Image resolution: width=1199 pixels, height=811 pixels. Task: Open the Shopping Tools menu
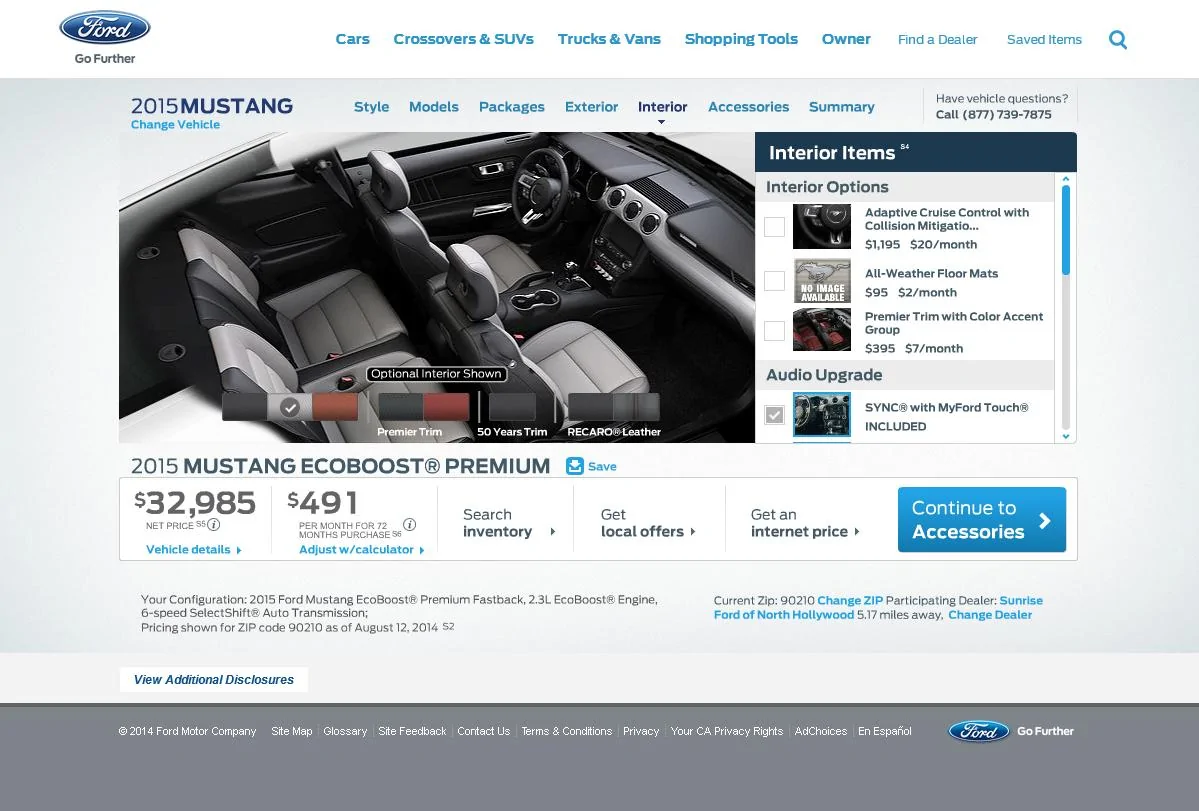[x=741, y=39]
